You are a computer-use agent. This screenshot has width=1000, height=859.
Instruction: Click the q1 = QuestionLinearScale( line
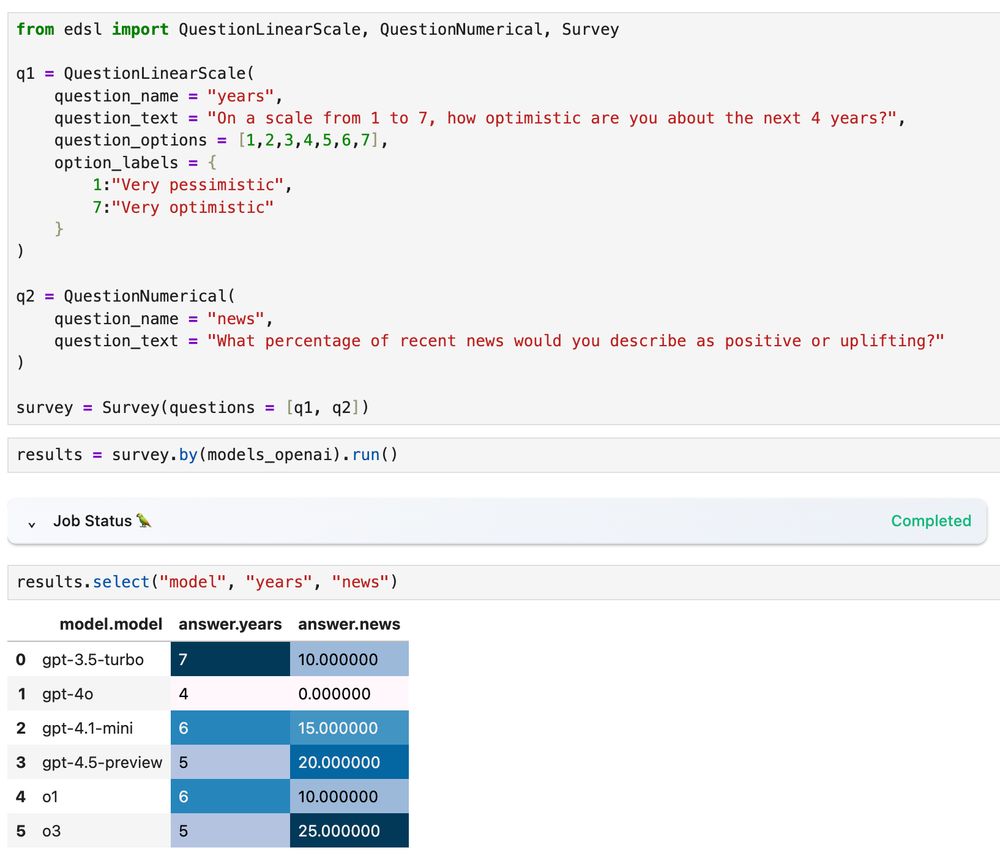coord(135,73)
